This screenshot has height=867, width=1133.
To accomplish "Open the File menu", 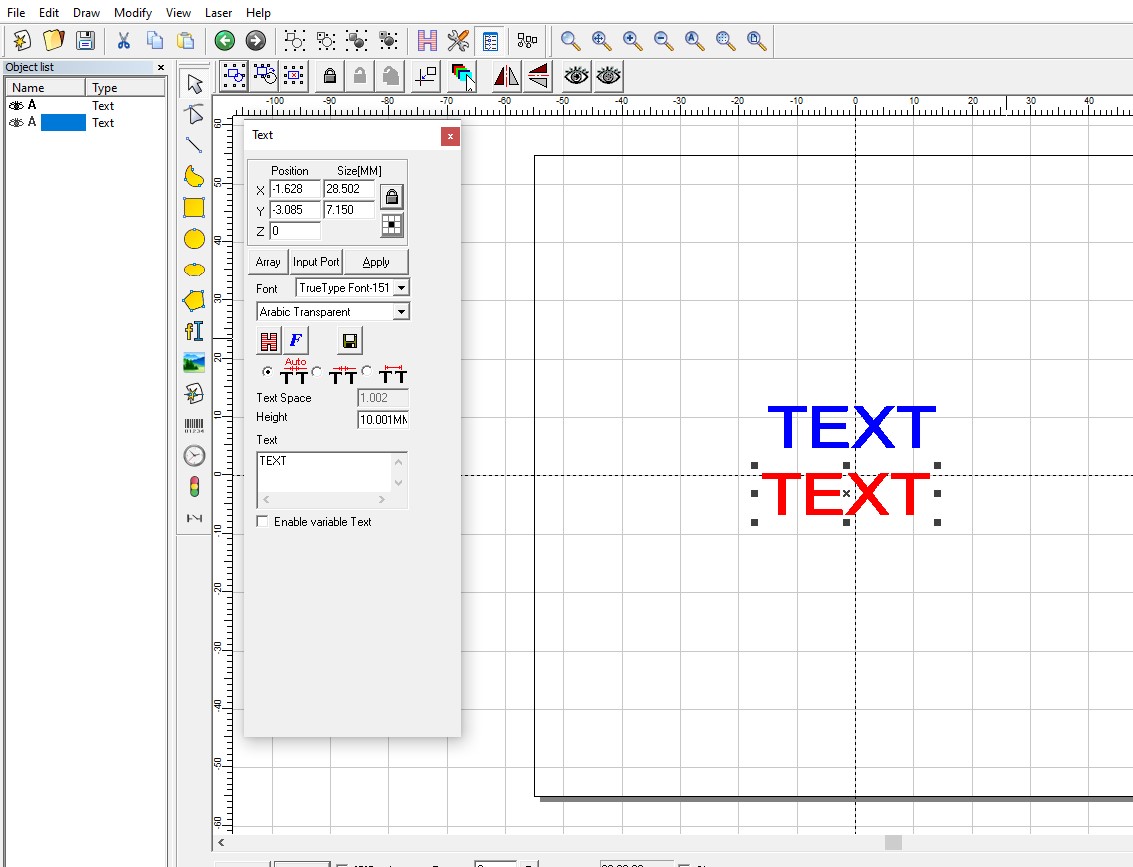I will (16, 12).
